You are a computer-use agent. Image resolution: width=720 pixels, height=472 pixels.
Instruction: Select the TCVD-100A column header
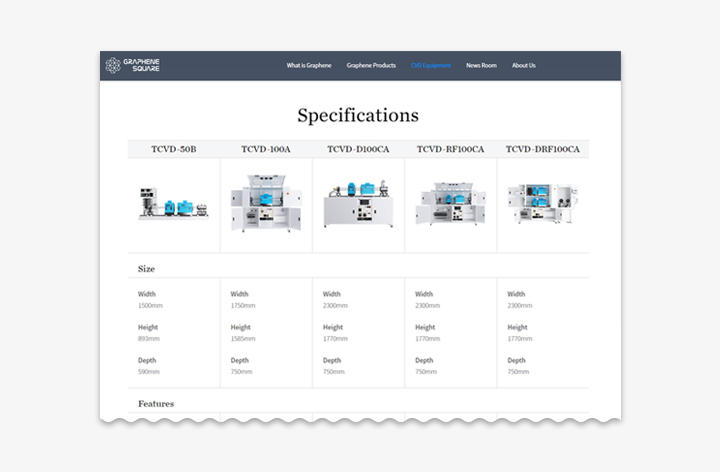[266, 149]
